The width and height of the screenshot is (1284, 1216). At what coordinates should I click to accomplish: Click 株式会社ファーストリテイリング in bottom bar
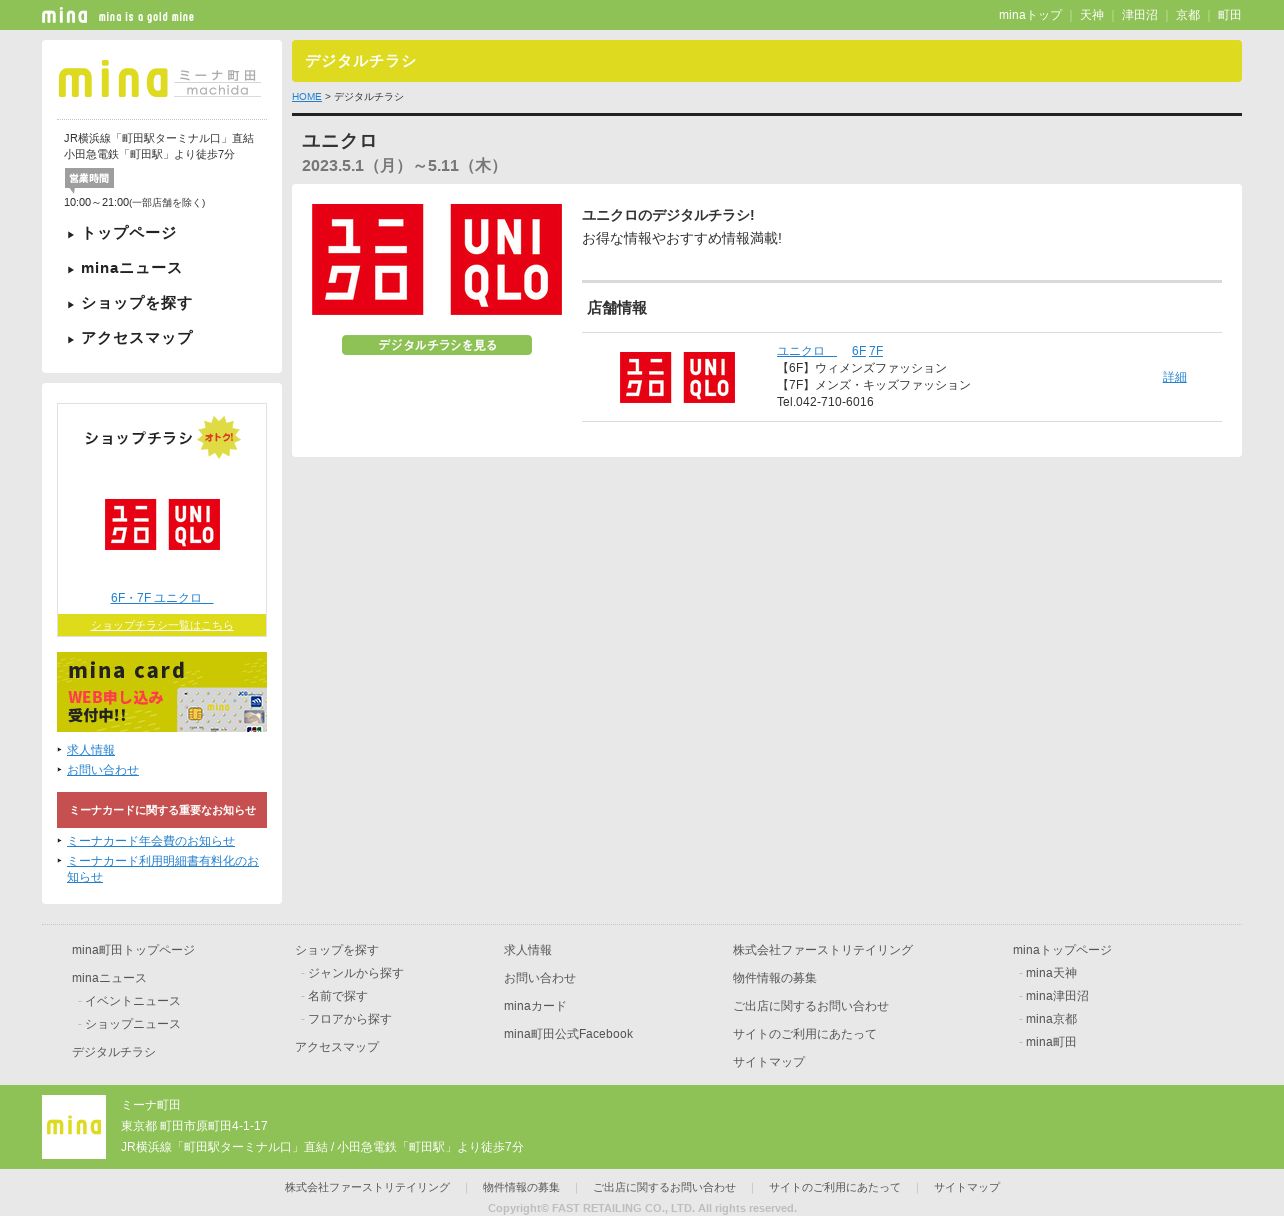click(x=367, y=1188)
